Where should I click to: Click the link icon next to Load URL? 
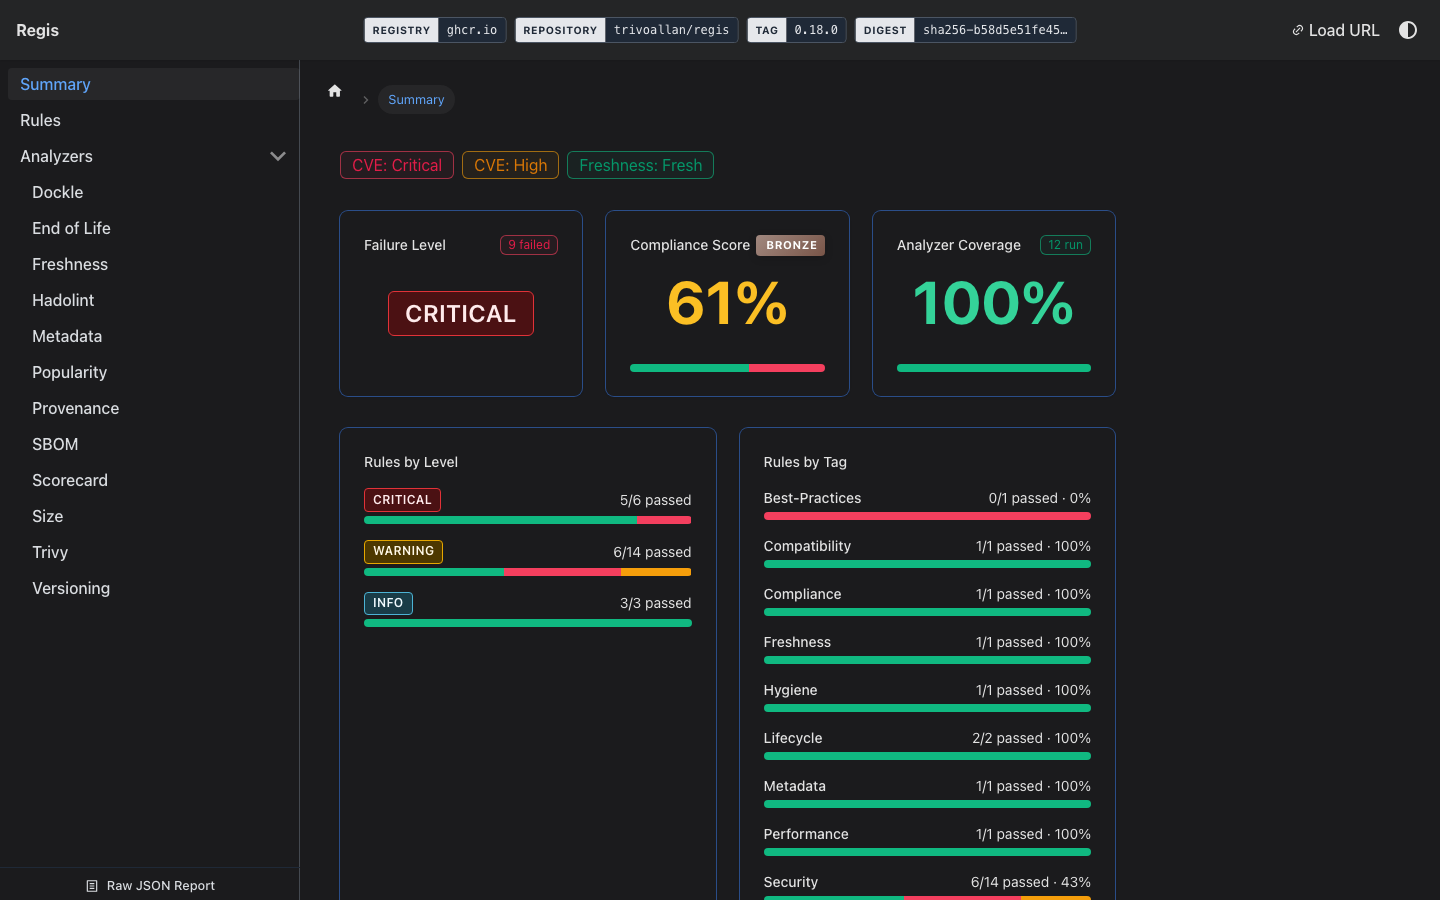[x=1297, y=30]
